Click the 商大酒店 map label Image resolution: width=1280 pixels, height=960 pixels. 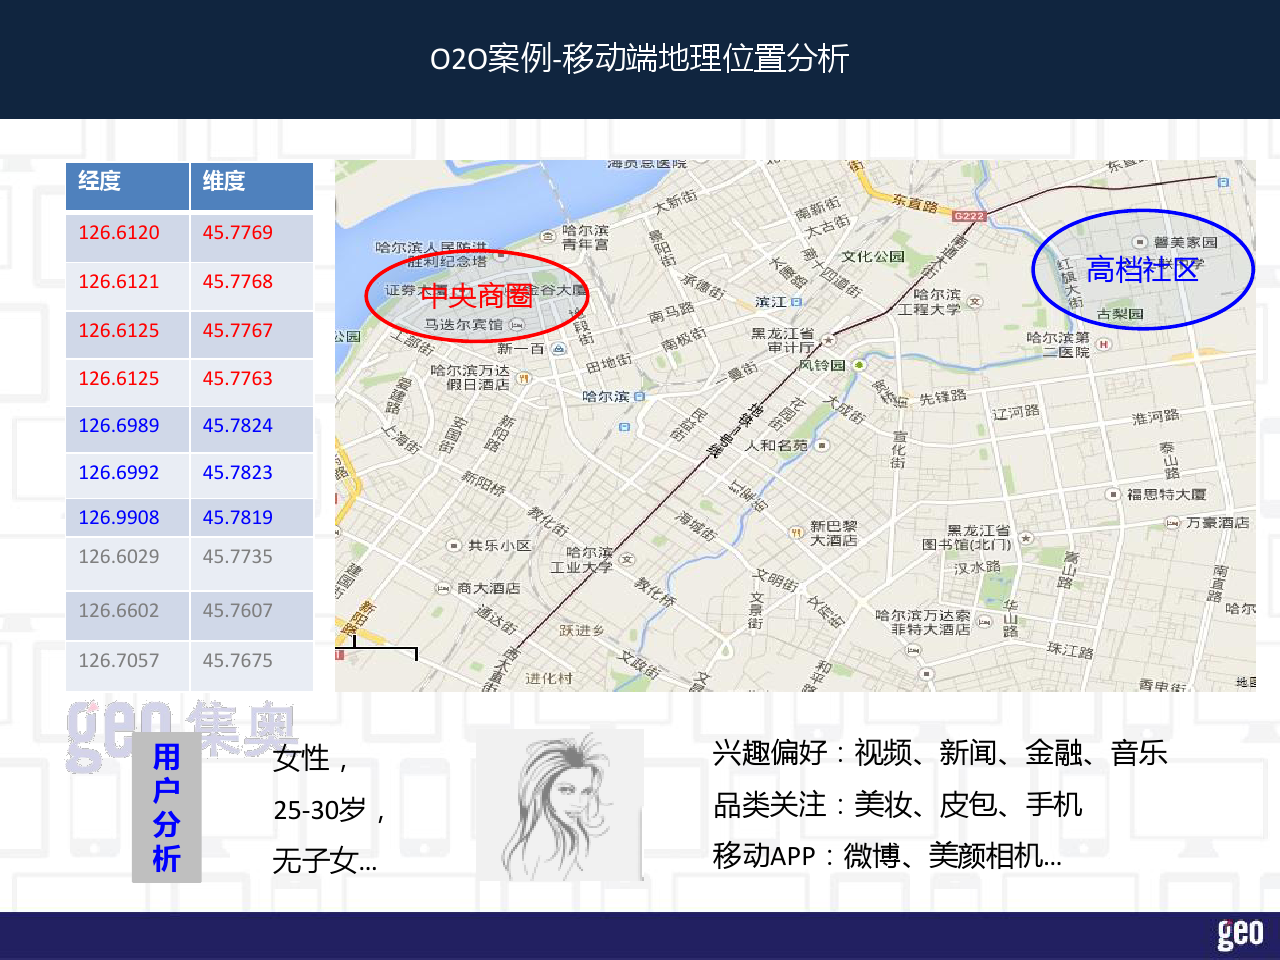[x=489, y=589]
